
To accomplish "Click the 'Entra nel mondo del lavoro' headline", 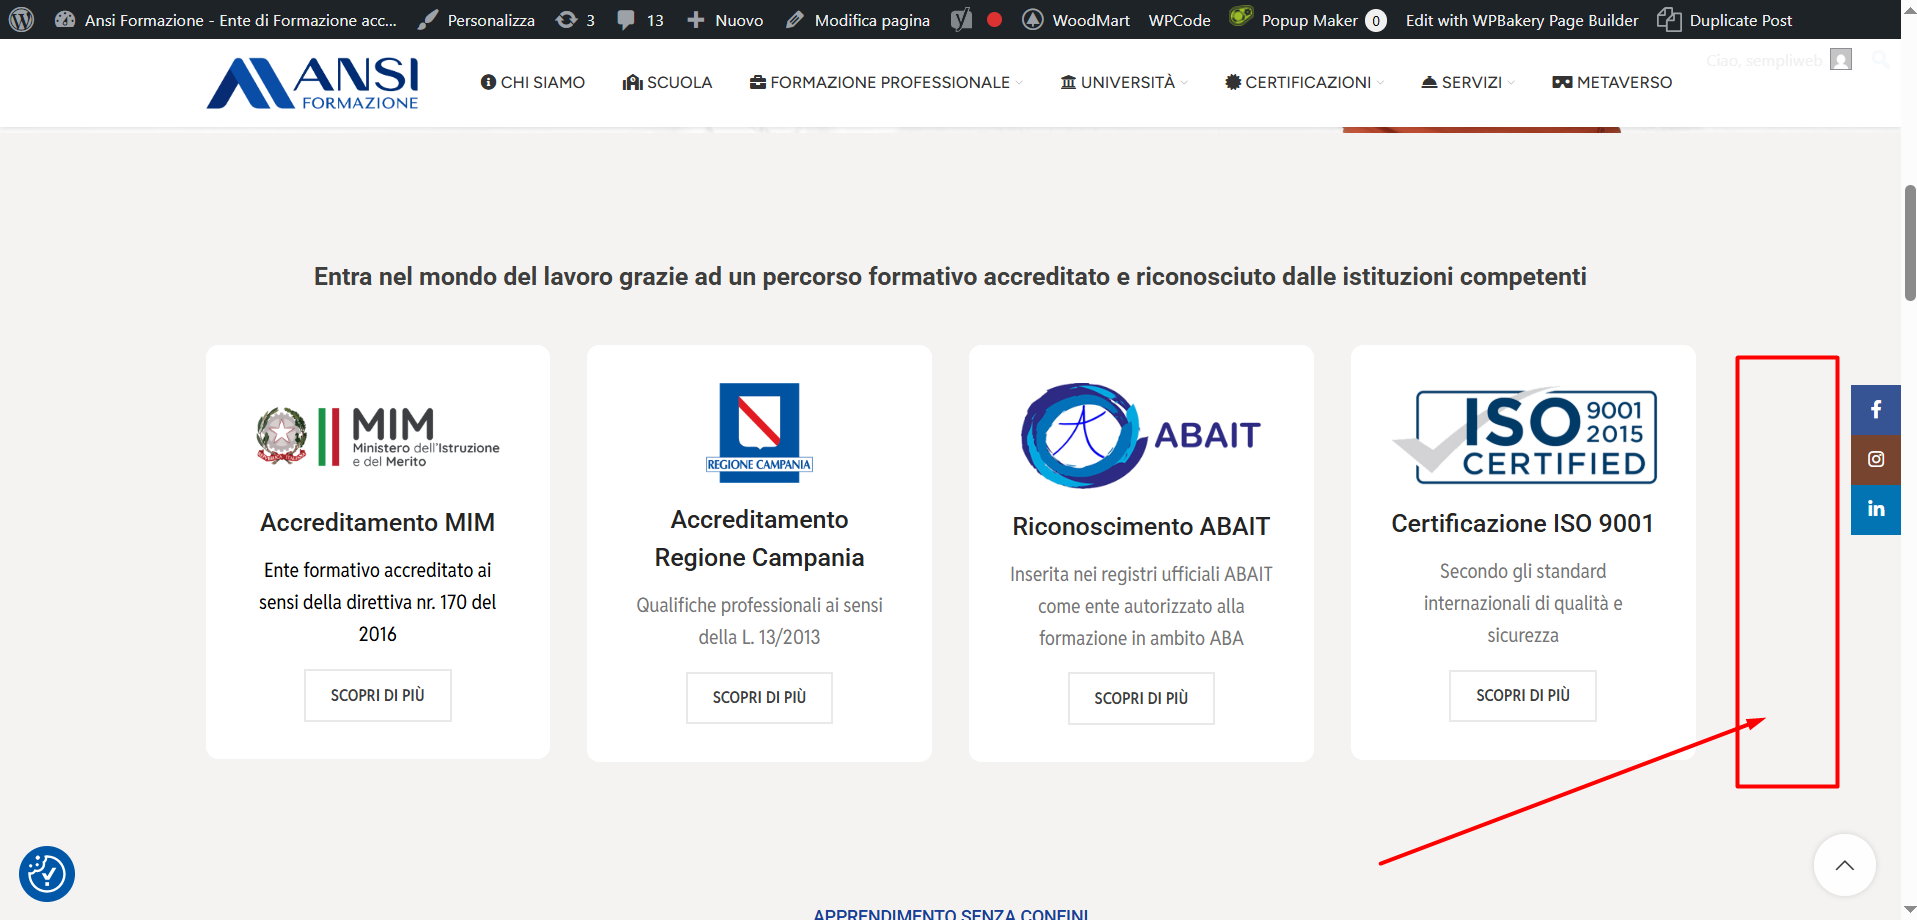I will 950,276.
